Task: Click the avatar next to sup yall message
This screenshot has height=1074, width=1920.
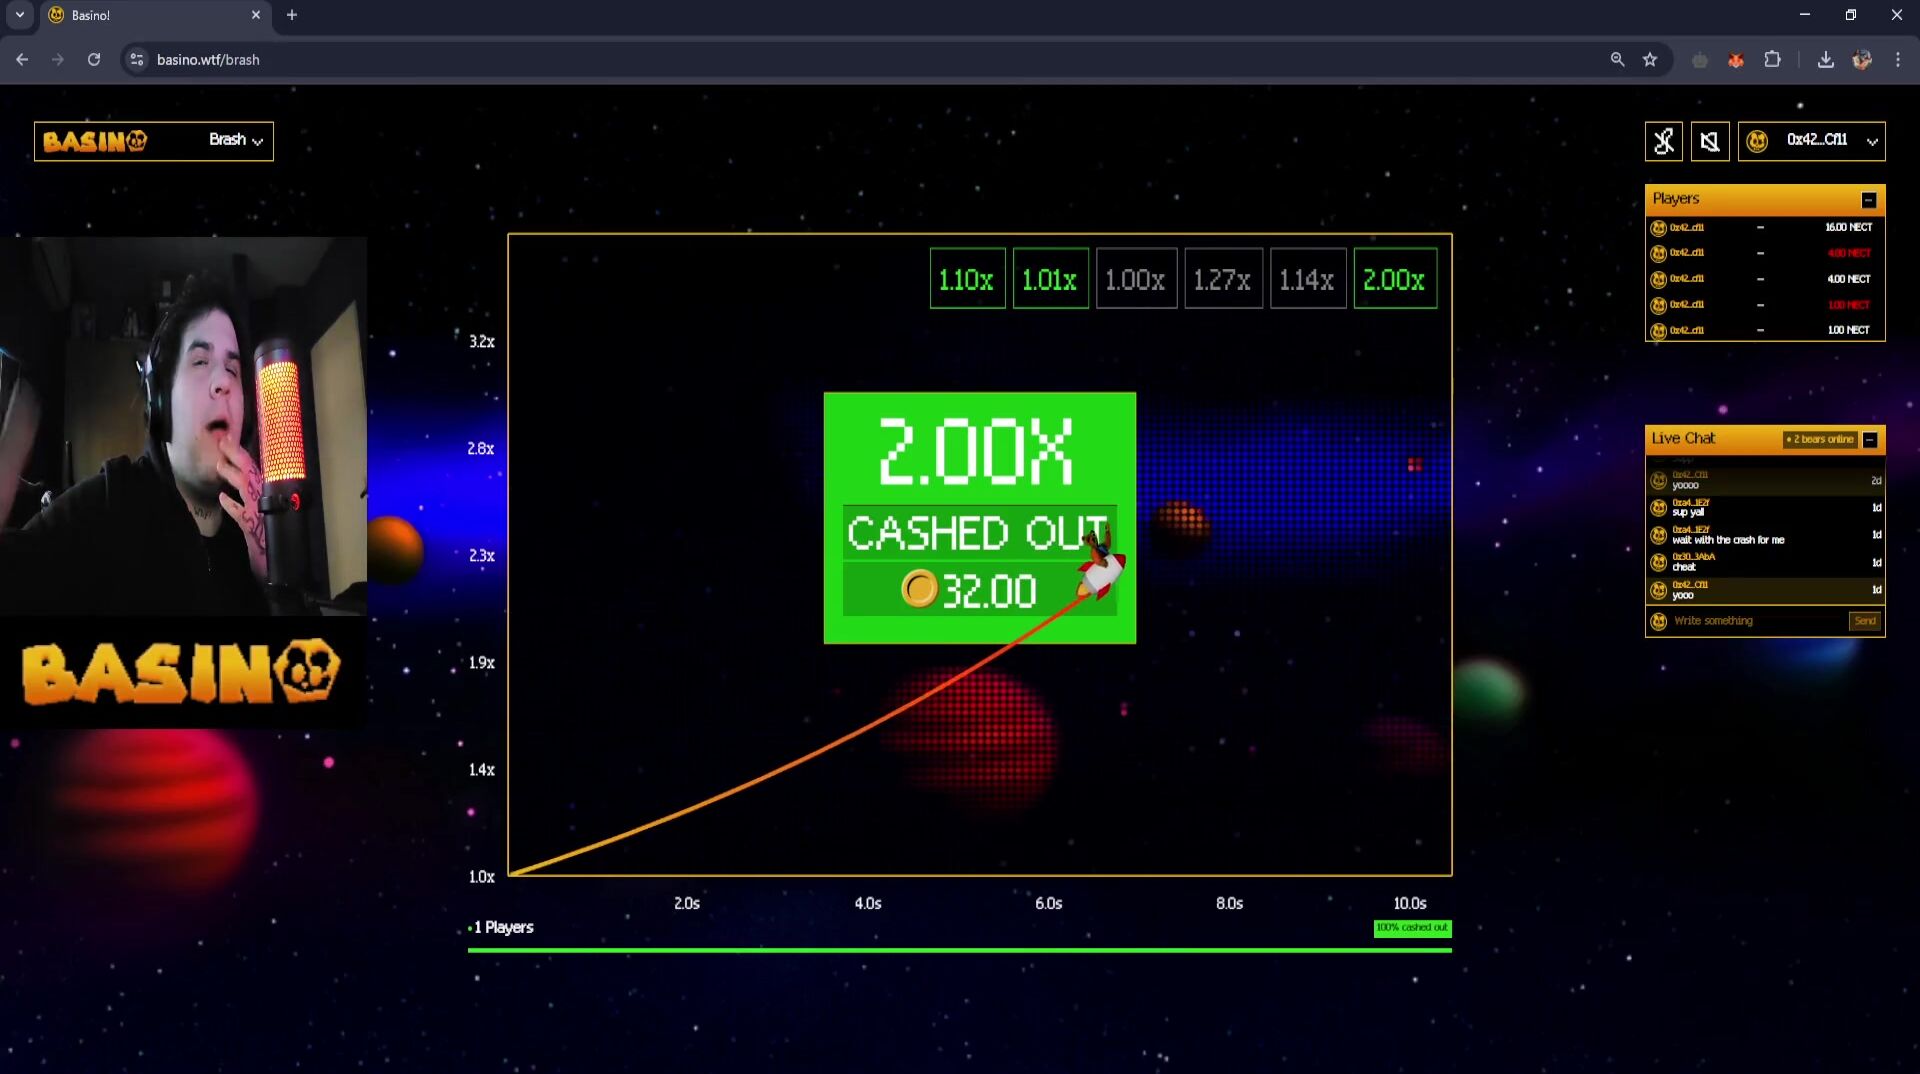Action: tap(1659, 508)
